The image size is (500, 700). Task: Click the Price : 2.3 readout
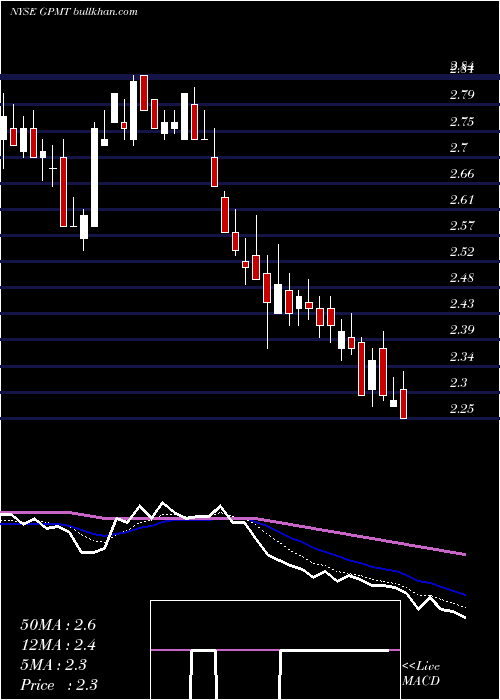coord(59,685)
